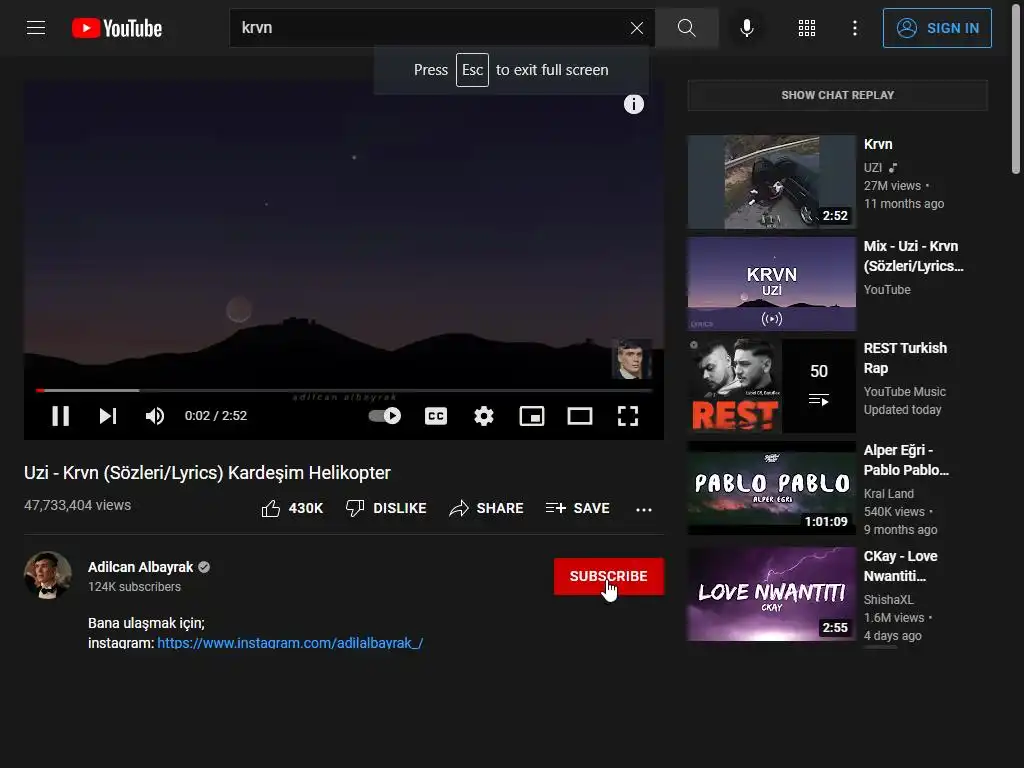Click the UZI artist name

pyautogui.click(x=872, y=168)
